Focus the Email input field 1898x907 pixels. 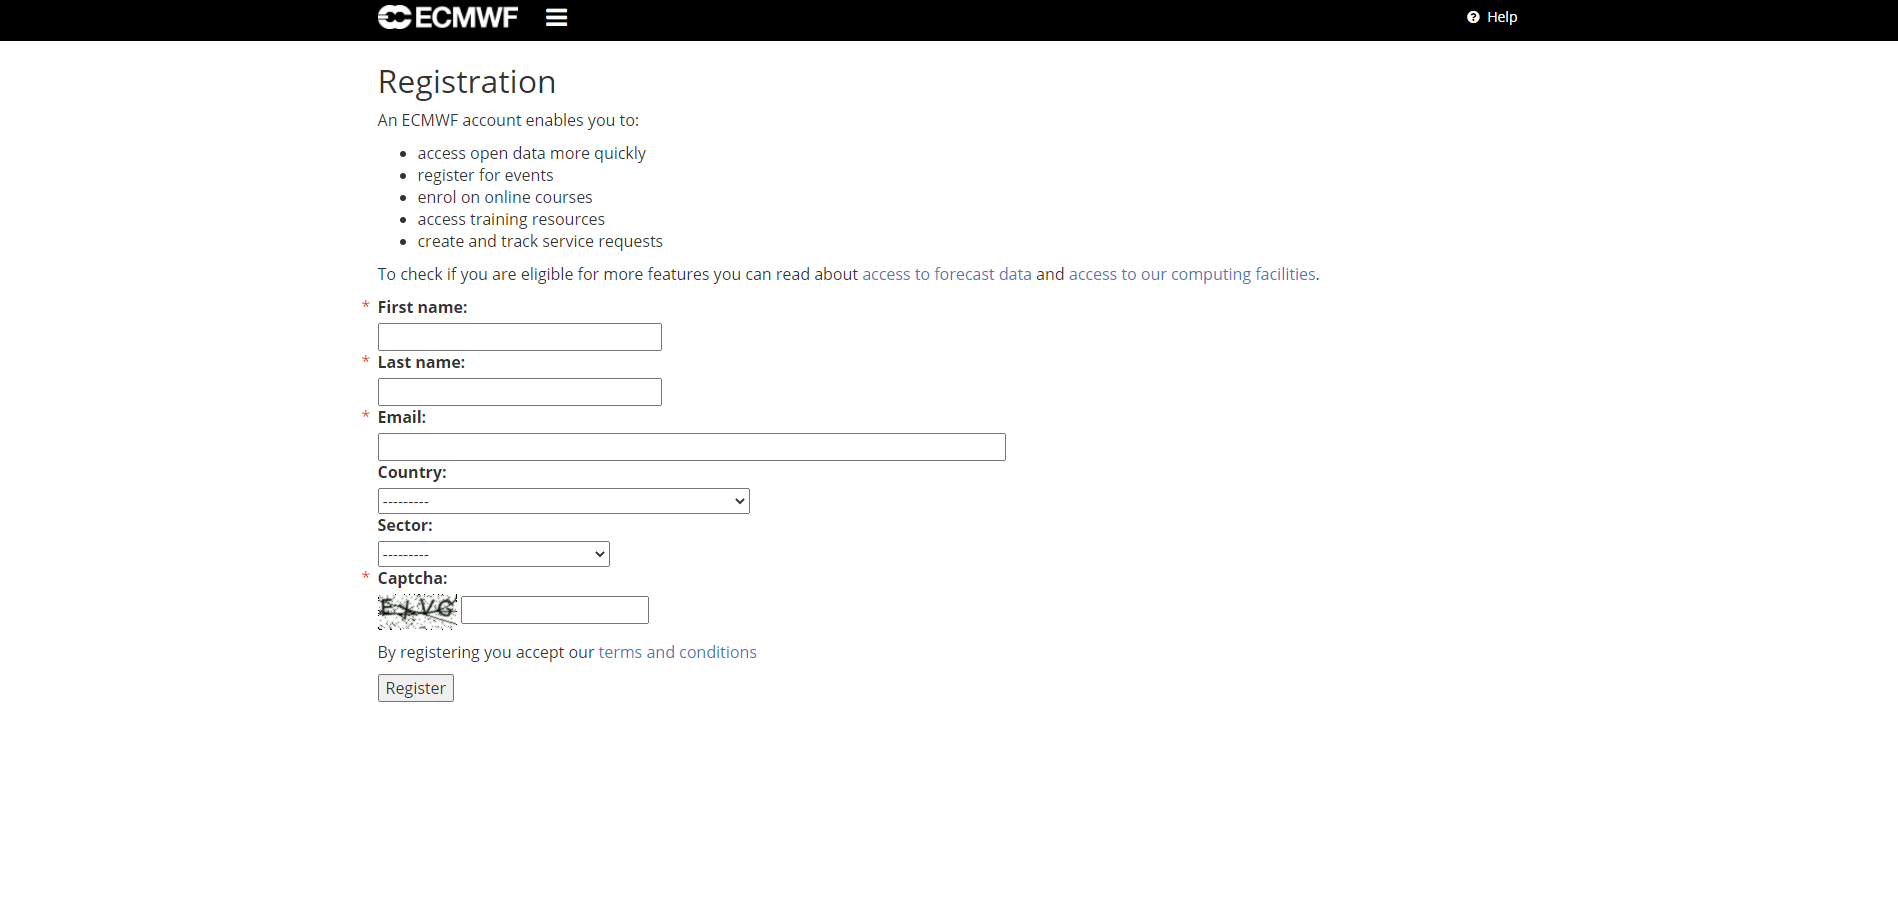click(x=691, y=447)
